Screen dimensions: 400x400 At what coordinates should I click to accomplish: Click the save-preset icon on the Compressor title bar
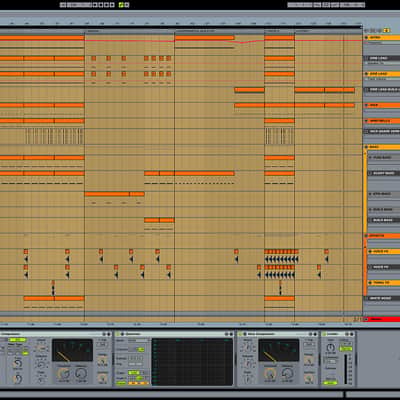[109, 334]
